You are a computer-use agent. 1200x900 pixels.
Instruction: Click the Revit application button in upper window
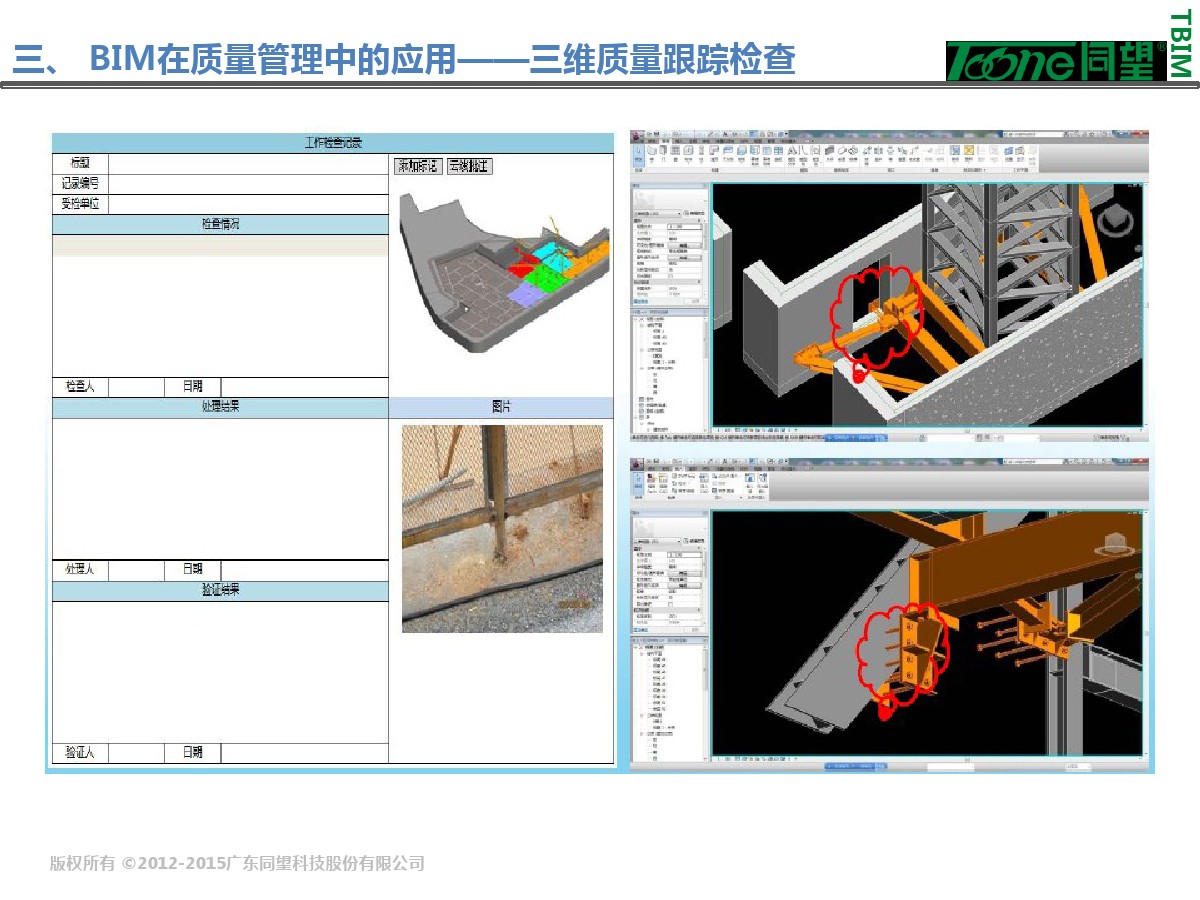pyautogui.click(x=637, y=135)
